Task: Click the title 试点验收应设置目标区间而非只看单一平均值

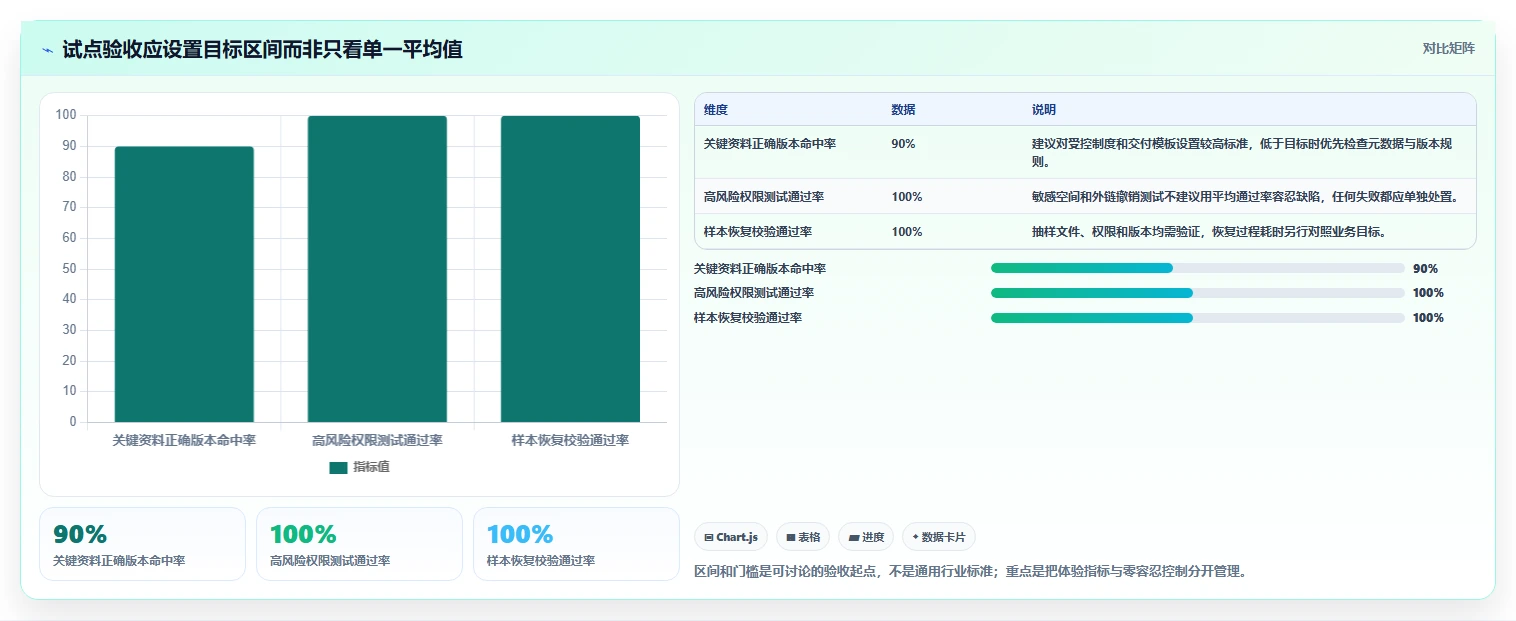Action: pos(262,49)
